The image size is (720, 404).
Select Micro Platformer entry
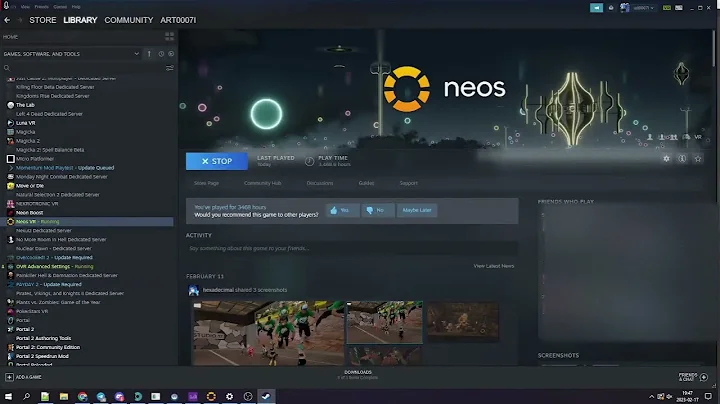click(35, 159)
